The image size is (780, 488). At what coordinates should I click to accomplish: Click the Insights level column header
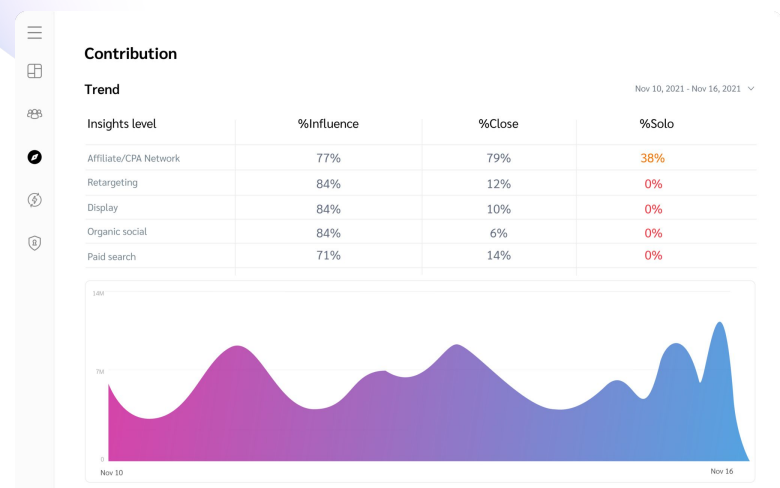click(122, 124)
